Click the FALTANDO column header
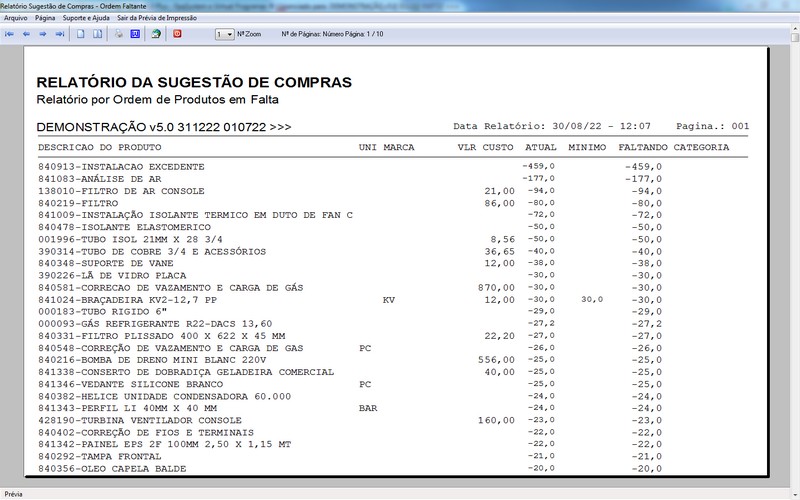This screenshot has height=500, width=800. coord(643,147)
